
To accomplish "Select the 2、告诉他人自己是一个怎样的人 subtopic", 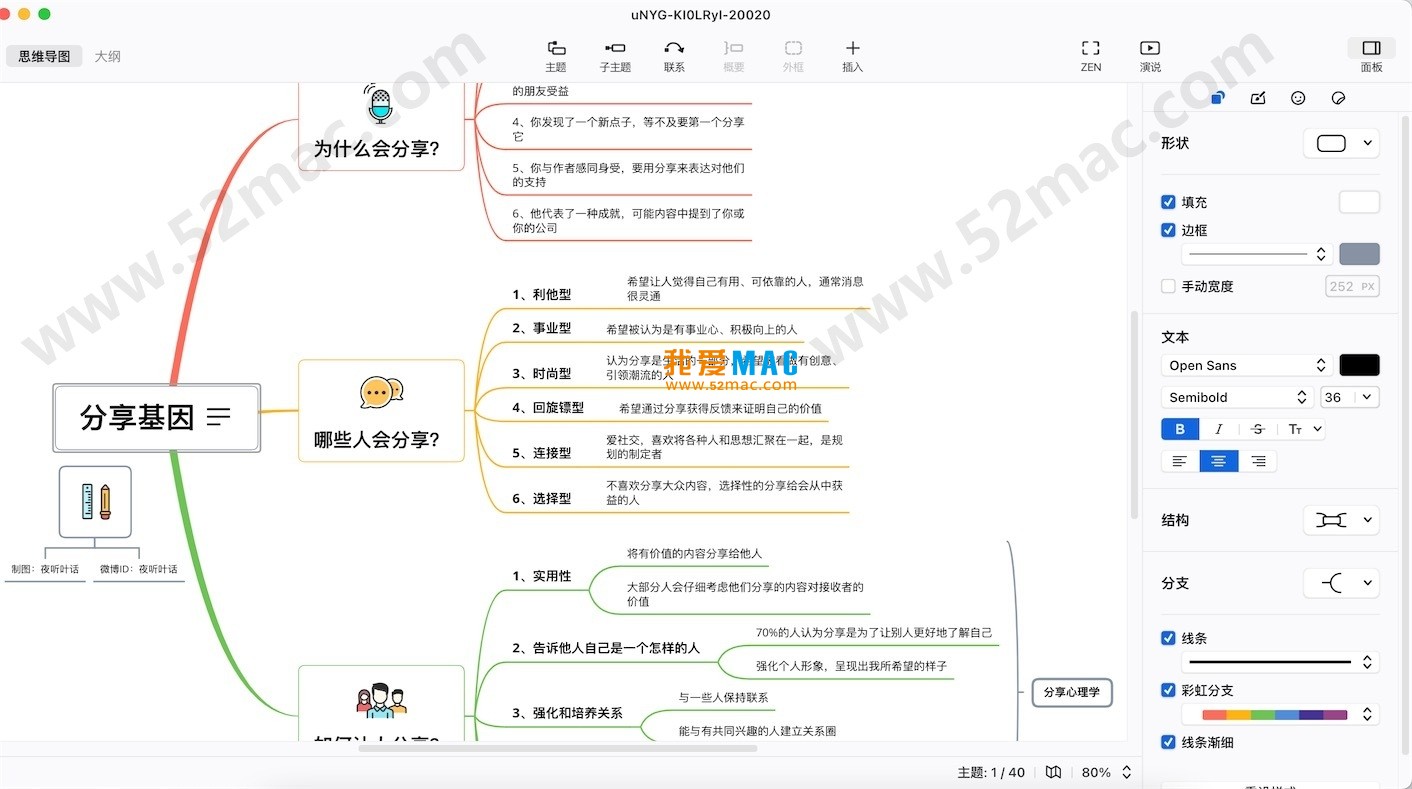I will pyautogui.click(x=606, y=648).
